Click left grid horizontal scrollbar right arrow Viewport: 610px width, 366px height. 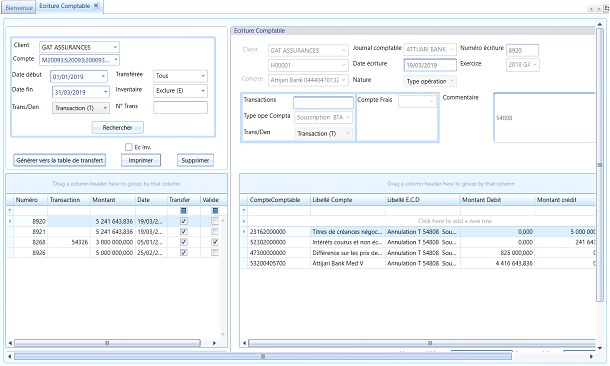(214, 343)
